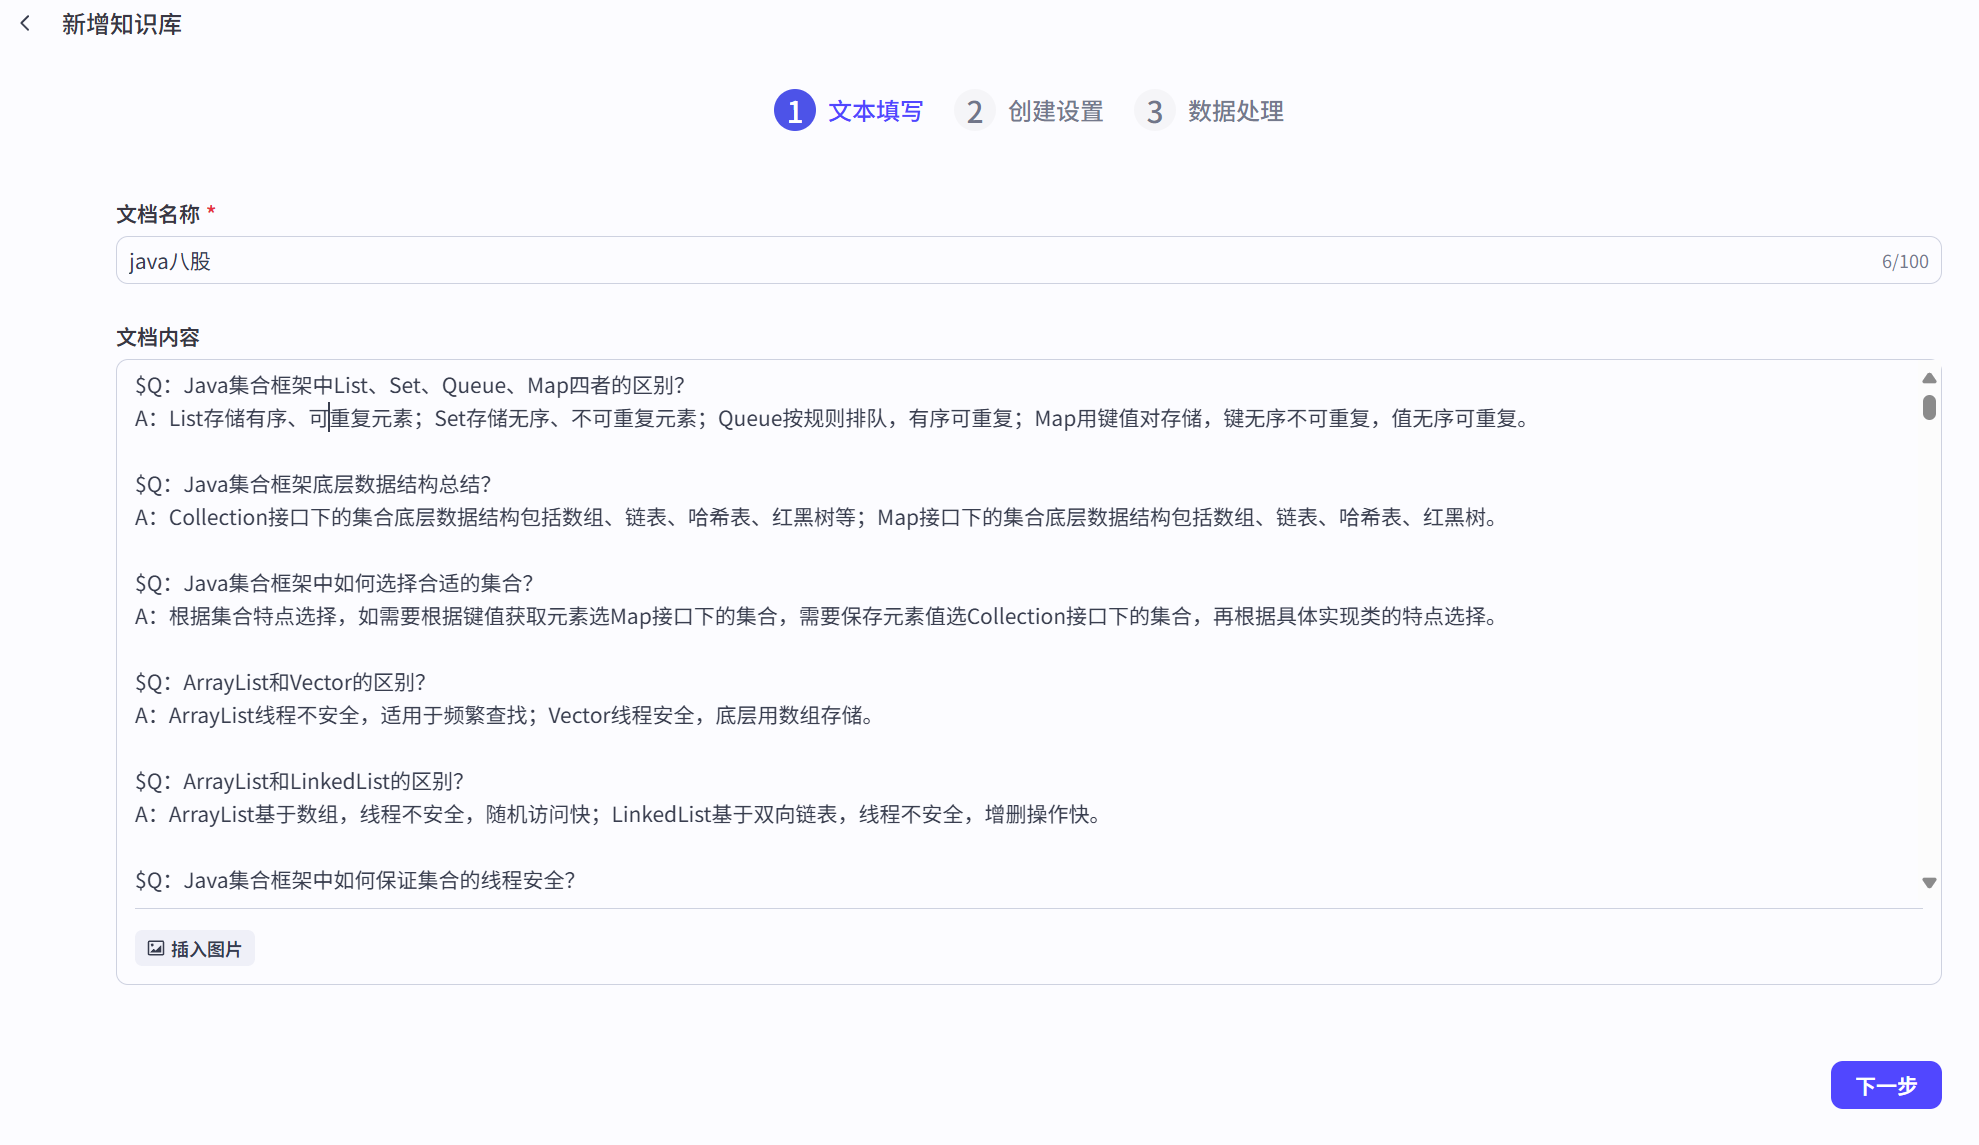The image size is (1979, 1145).
Task: Click the answer line starting "A：Collection接口下的集合"
Action: tap(816, 517)
